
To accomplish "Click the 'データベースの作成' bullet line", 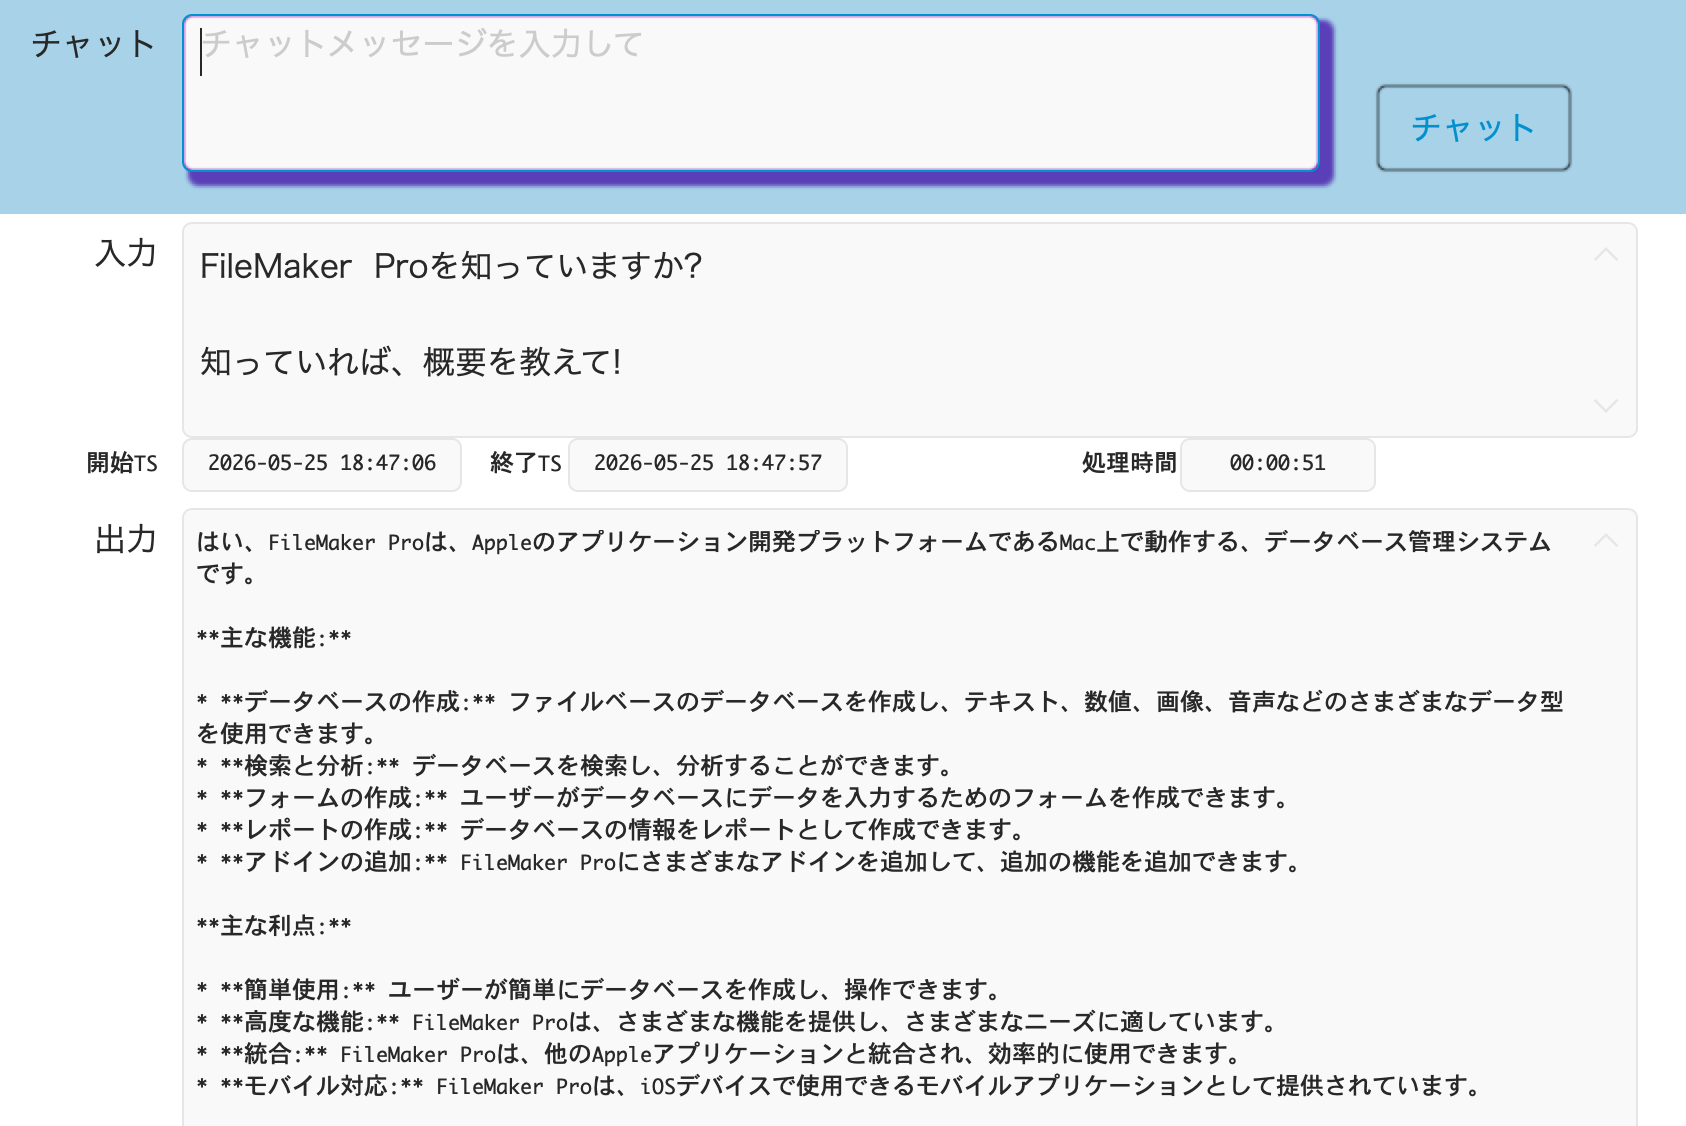I will [880, 718].
